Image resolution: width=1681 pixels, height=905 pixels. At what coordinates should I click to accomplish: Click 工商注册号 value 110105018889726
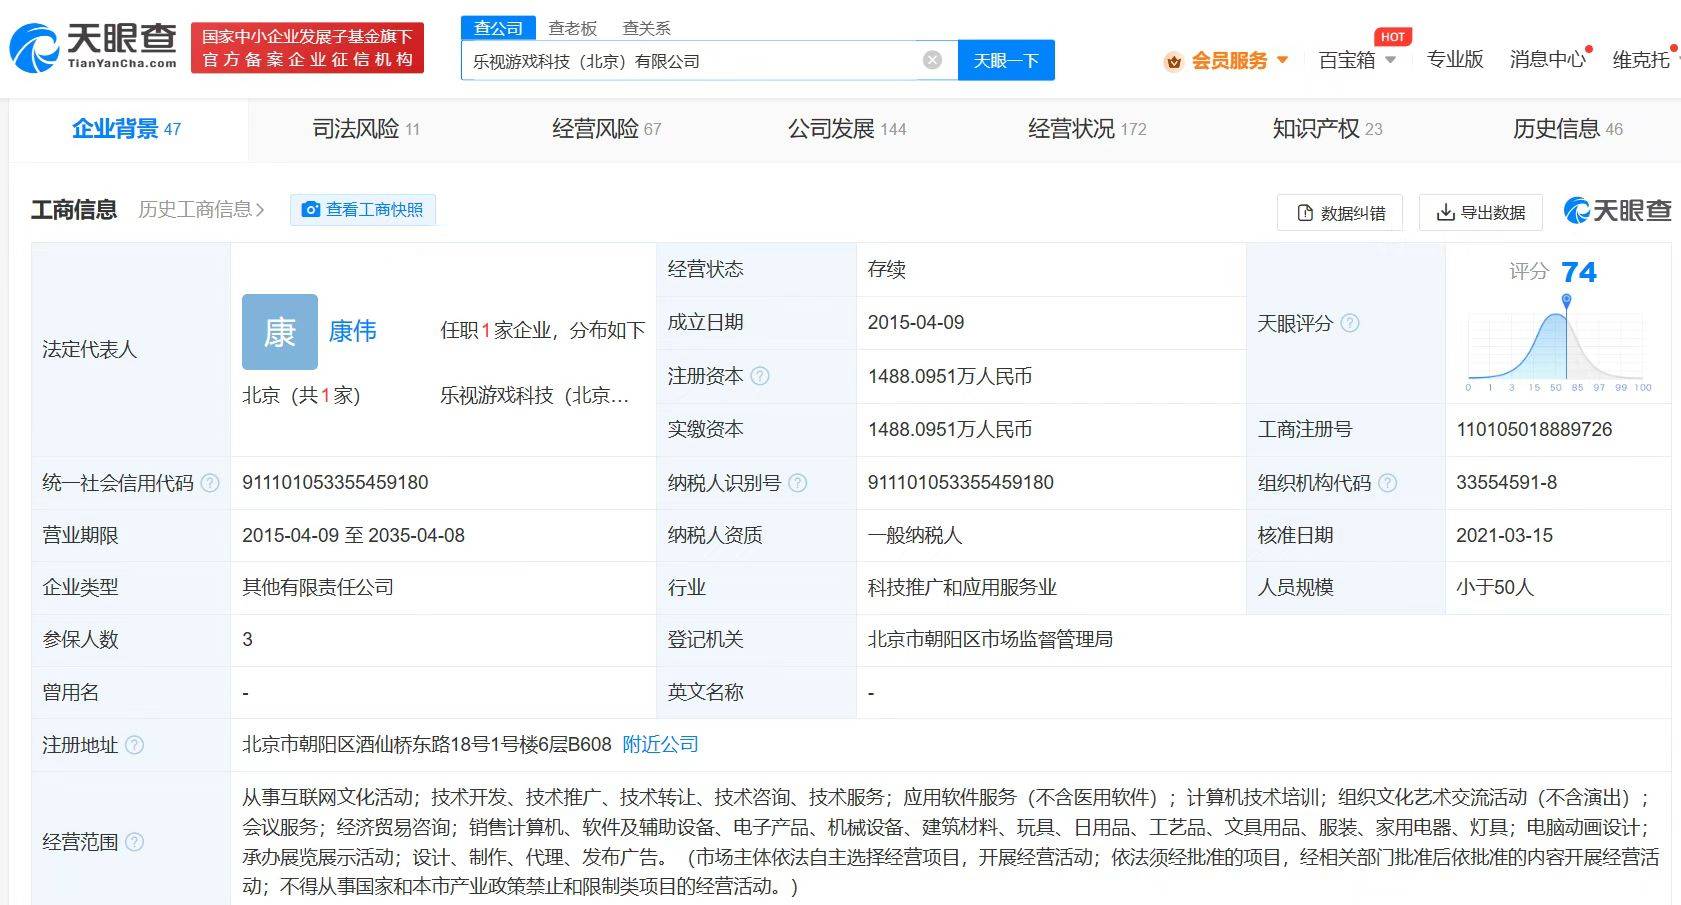coord(1534,429)
